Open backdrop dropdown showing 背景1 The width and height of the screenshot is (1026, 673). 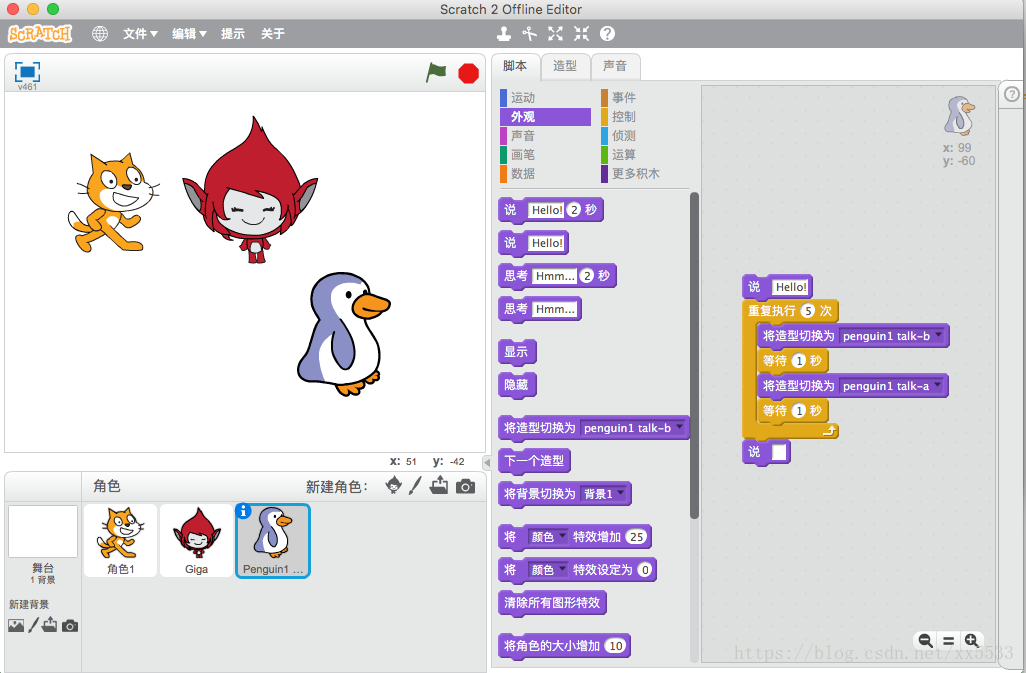coord(603,494)
